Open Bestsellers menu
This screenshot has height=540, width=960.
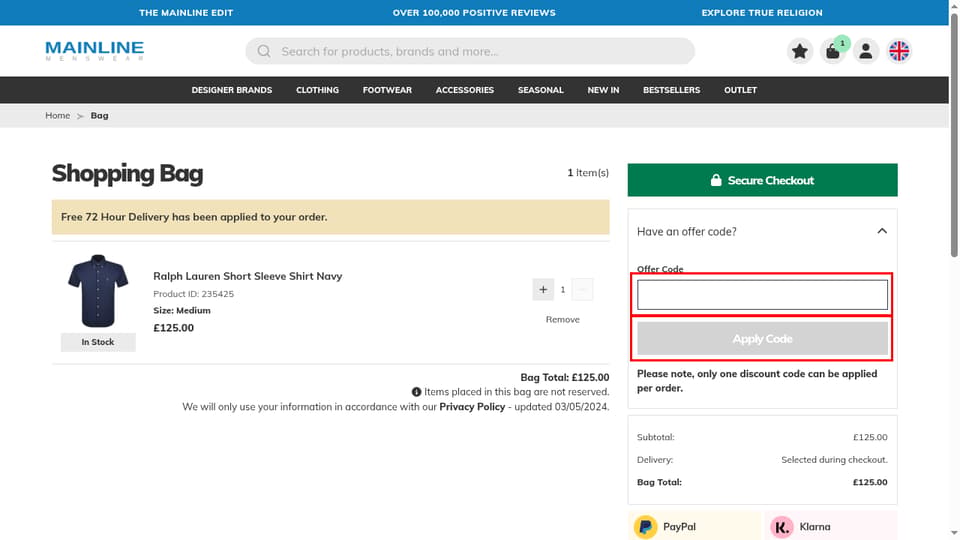point(671,90)
